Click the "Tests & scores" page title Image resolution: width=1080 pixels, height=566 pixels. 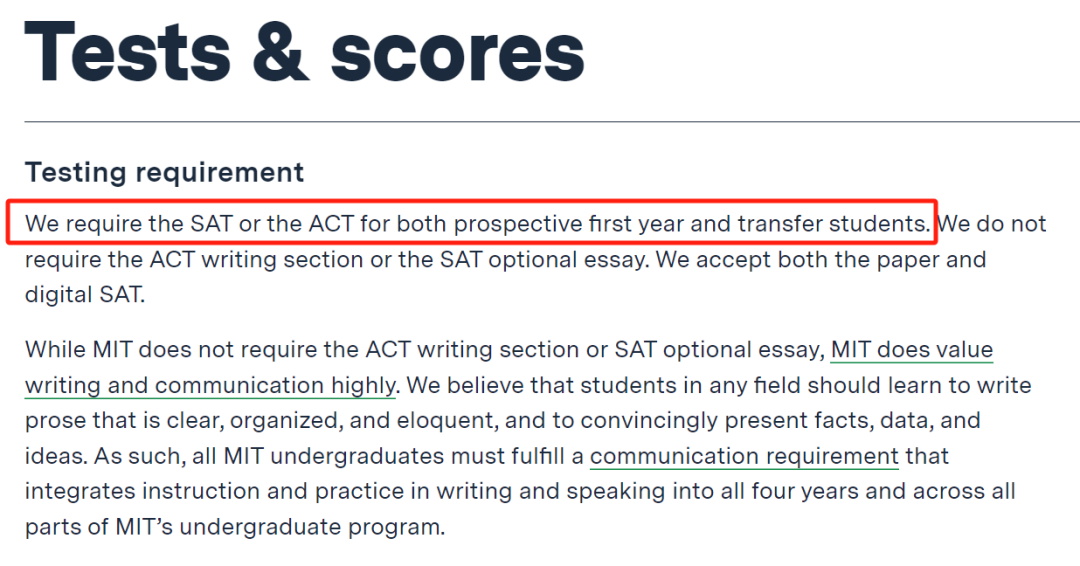(x=304, y=53)
